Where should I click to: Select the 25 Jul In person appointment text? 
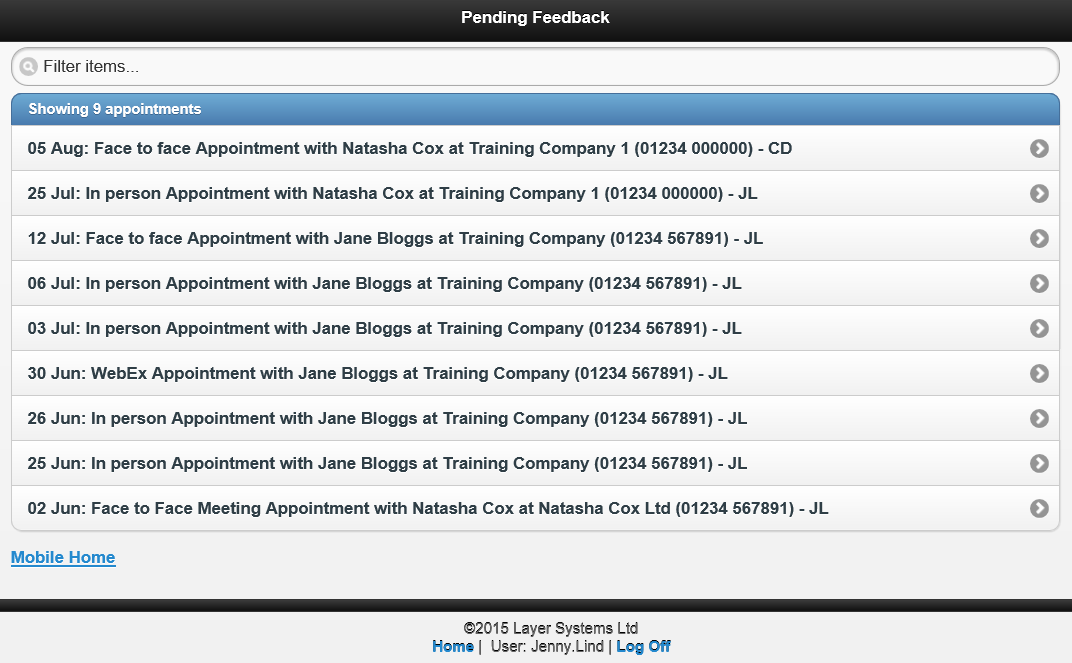392,193
